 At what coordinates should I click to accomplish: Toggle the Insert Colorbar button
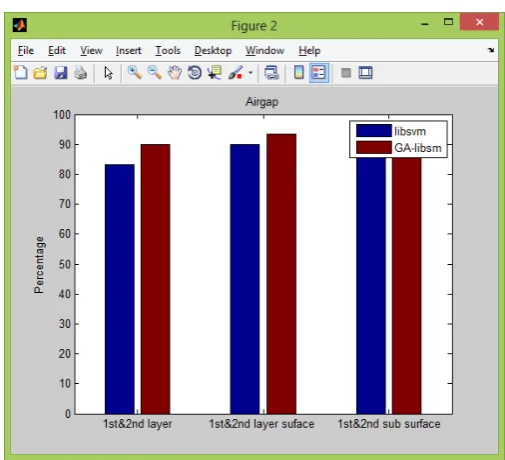pos(299,72)
